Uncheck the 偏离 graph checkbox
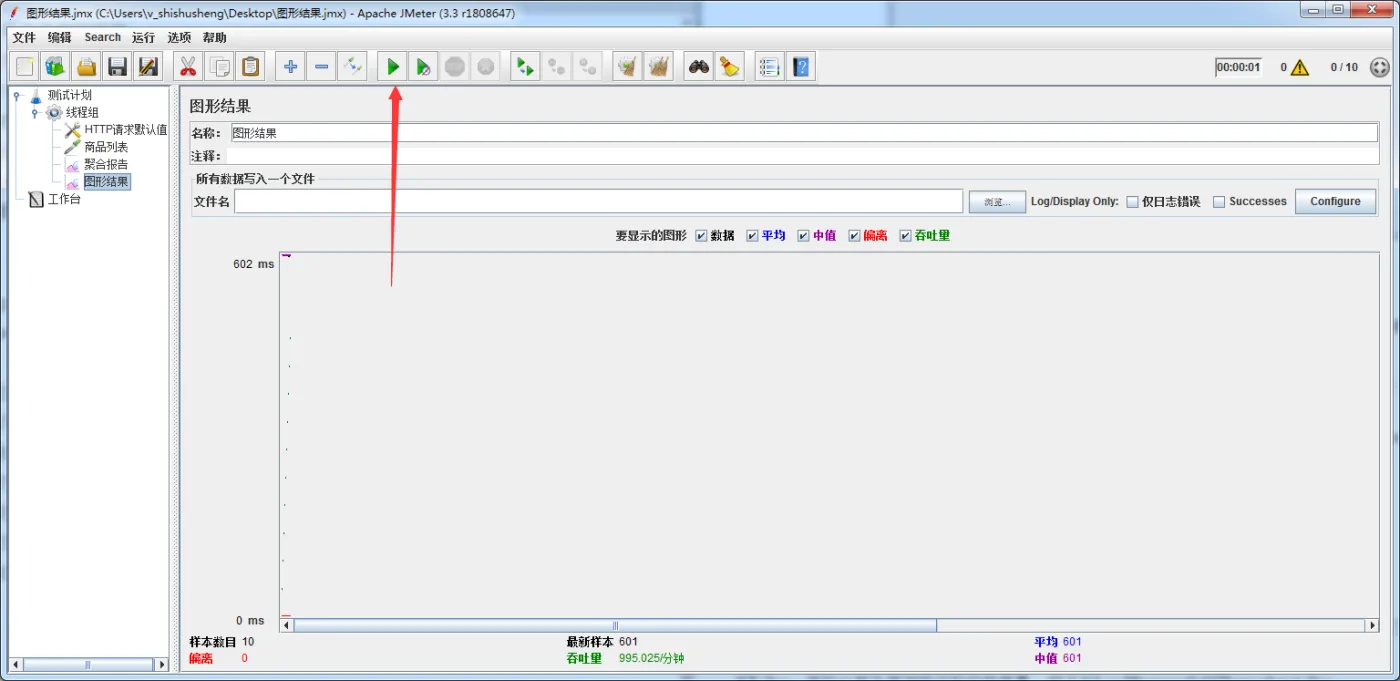 (855, 236)
